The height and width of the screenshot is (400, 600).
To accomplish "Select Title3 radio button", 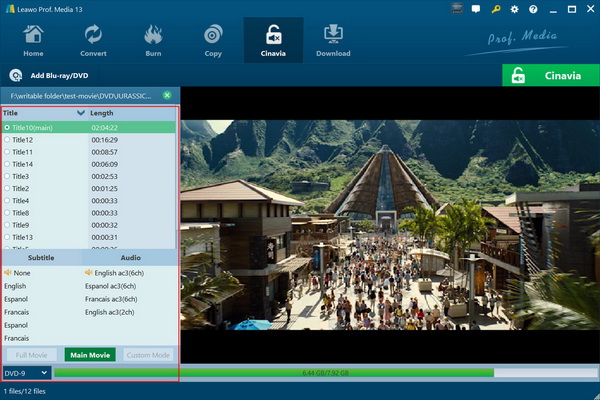I will 7,176.
